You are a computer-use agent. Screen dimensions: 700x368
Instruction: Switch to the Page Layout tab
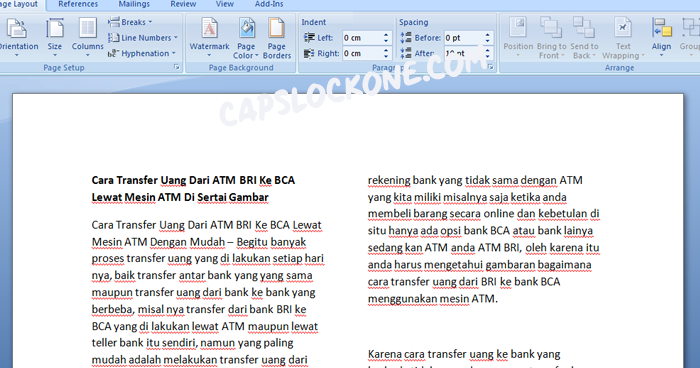coord(19,4)
